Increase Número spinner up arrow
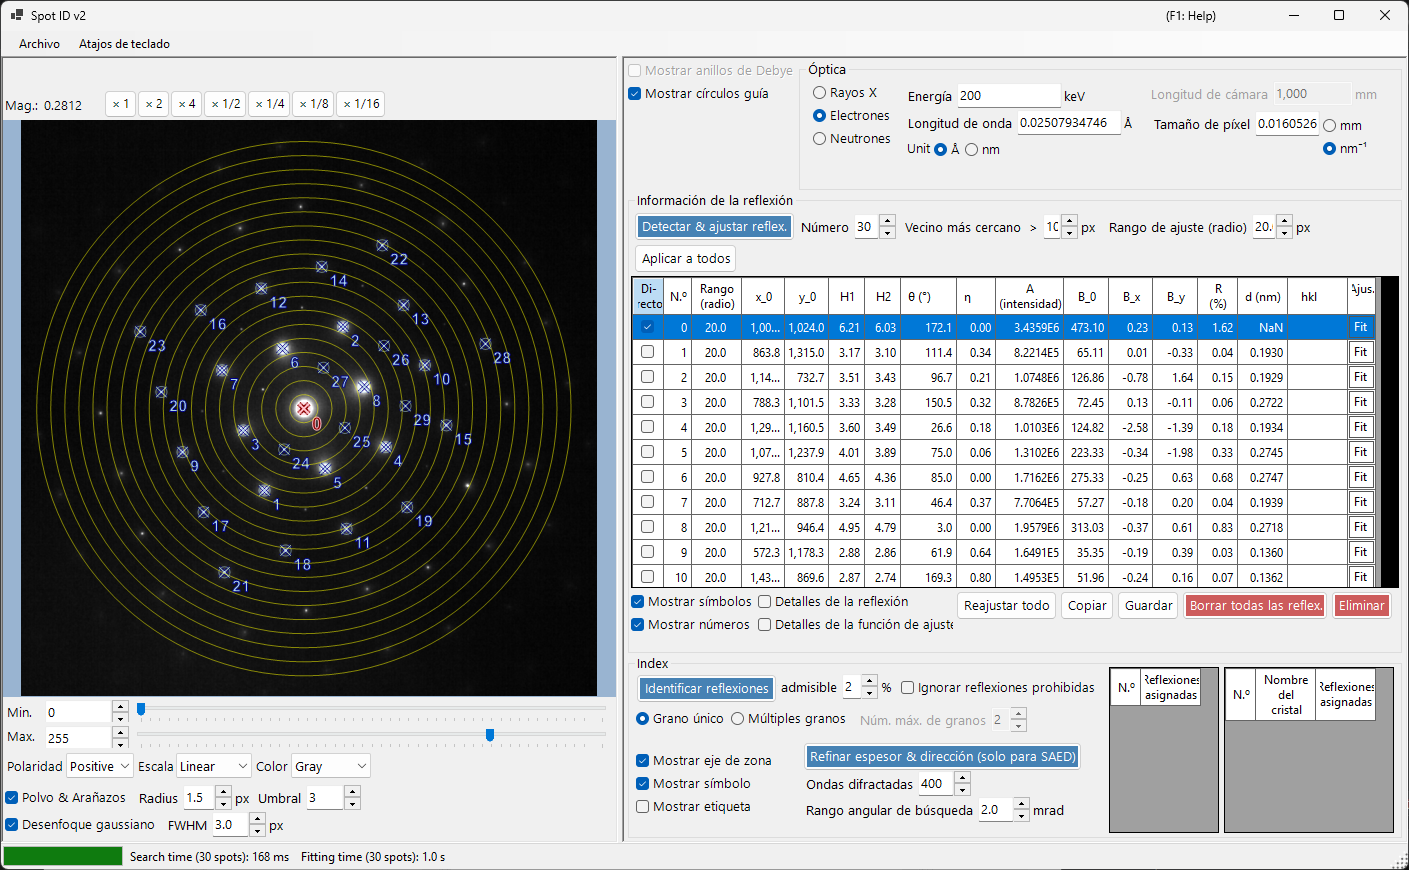 887,221
